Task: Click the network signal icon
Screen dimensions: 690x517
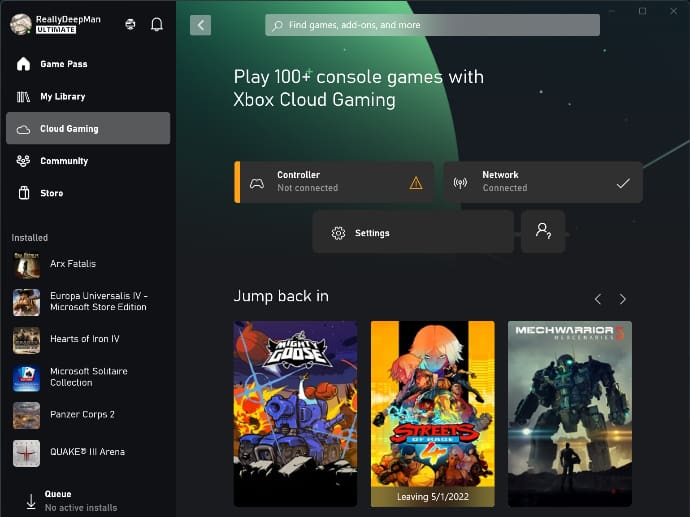Action: pos(460,183)
